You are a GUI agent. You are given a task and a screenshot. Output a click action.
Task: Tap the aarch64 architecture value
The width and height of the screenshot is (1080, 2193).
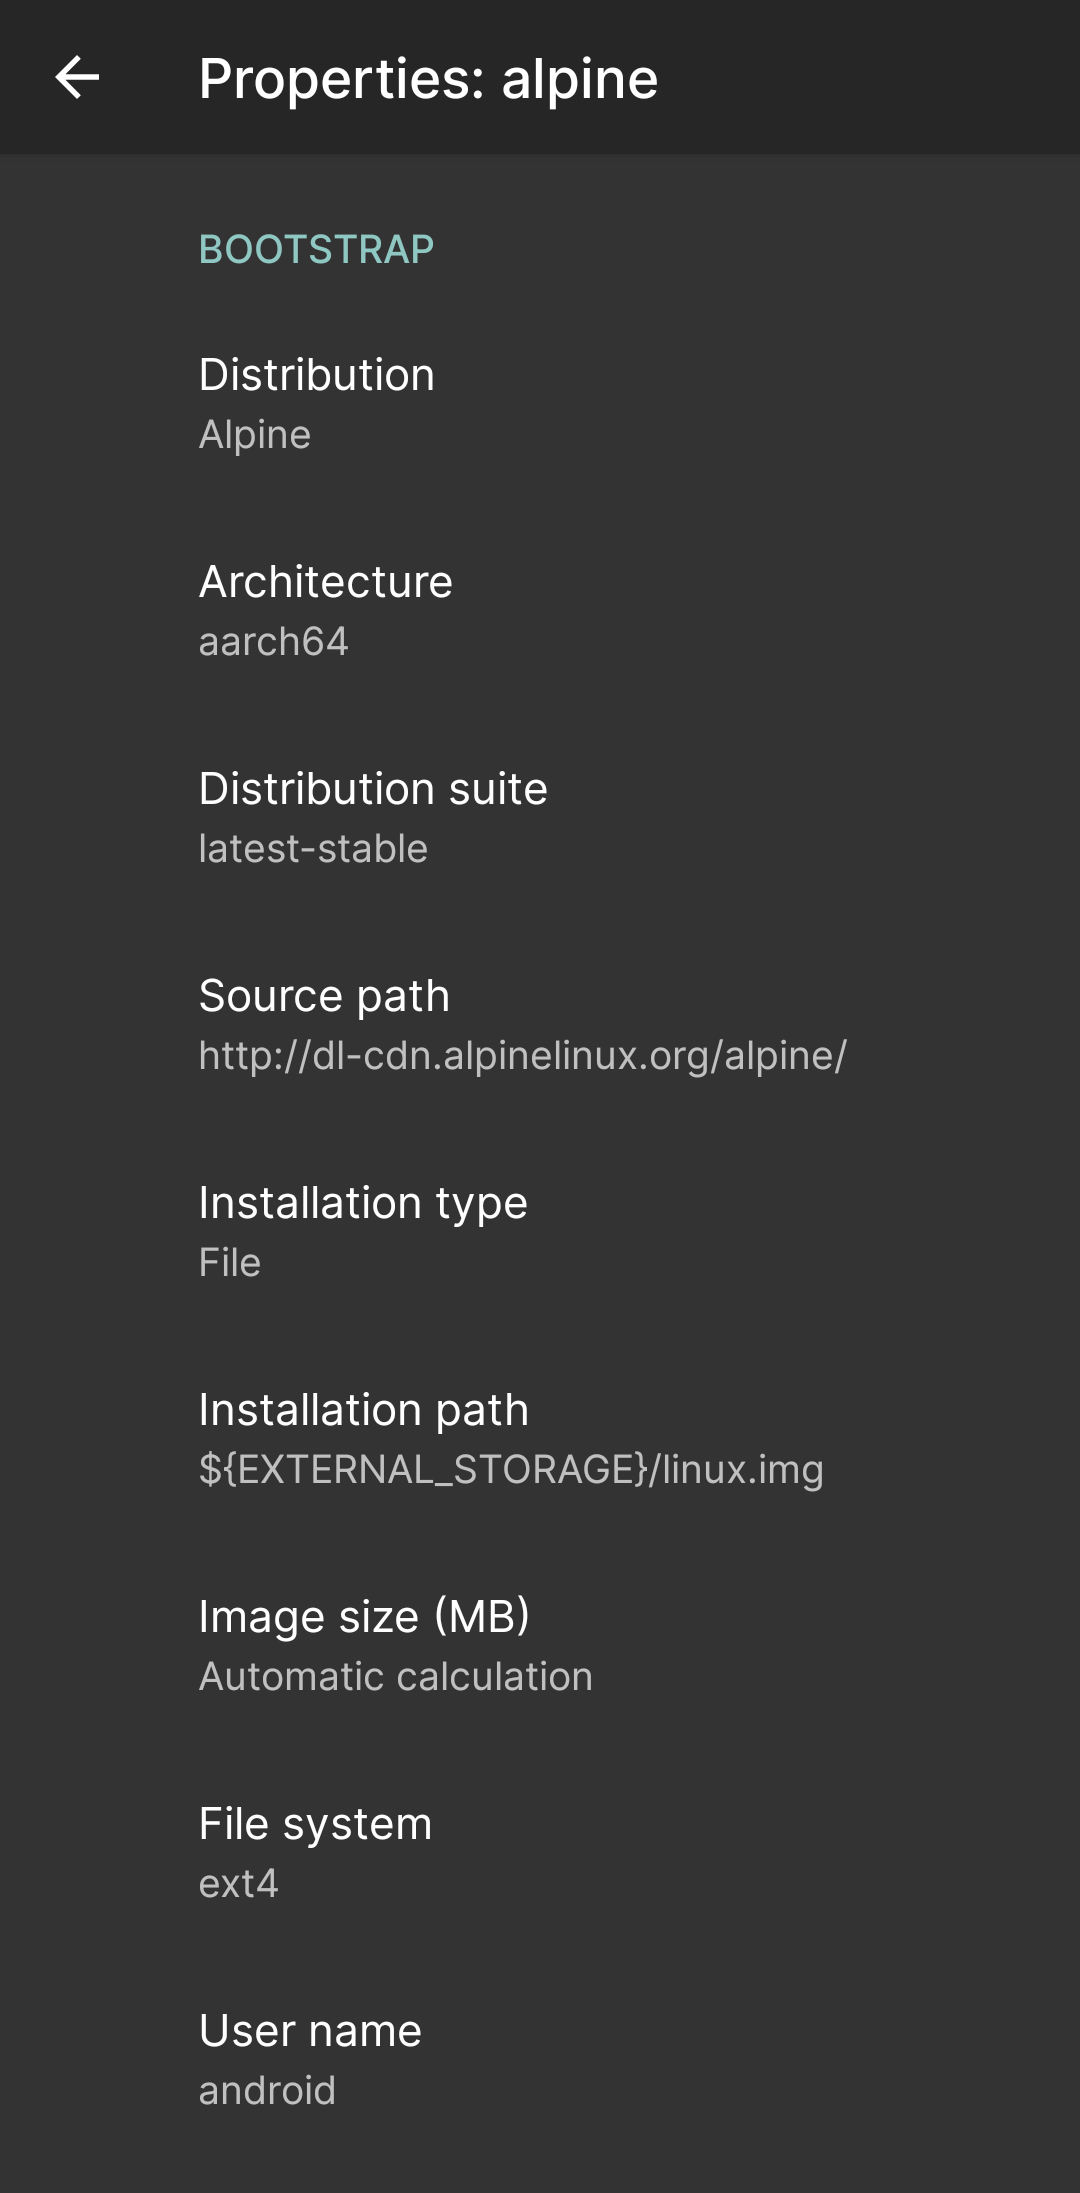tap(274, 643)
